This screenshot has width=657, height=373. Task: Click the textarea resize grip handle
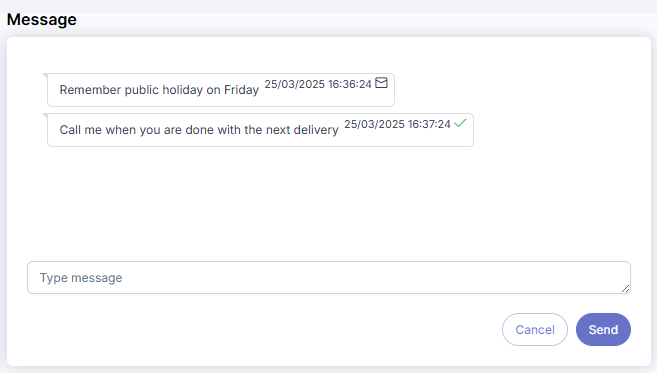[625, 288]
